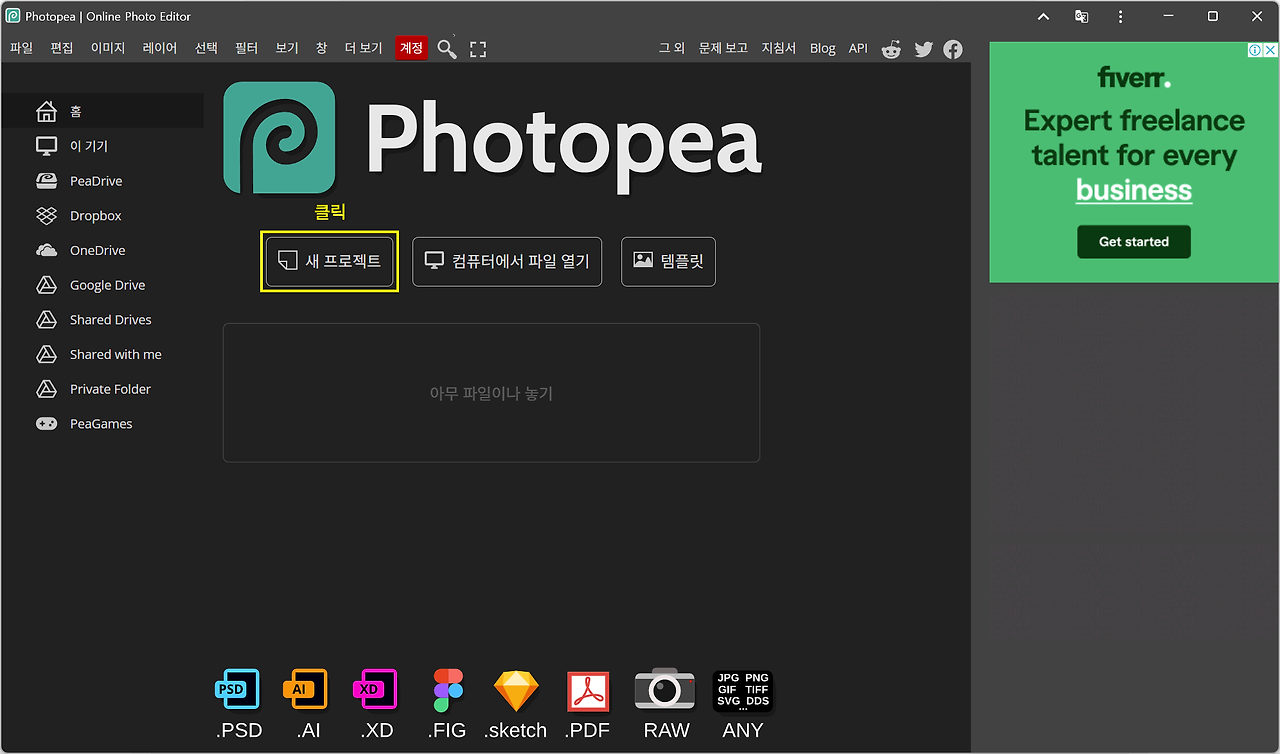Image resolution: width=1280 pixels, height=754 pixels.
Task: Click the .PDF file icon
Action: 588,691
